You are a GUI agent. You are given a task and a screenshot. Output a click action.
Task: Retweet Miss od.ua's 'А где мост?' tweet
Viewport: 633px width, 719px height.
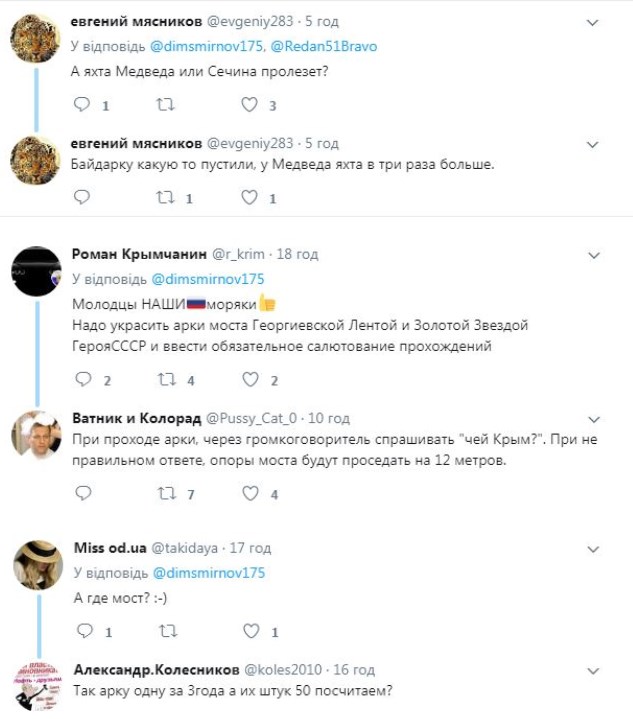[x=167, y=631]
